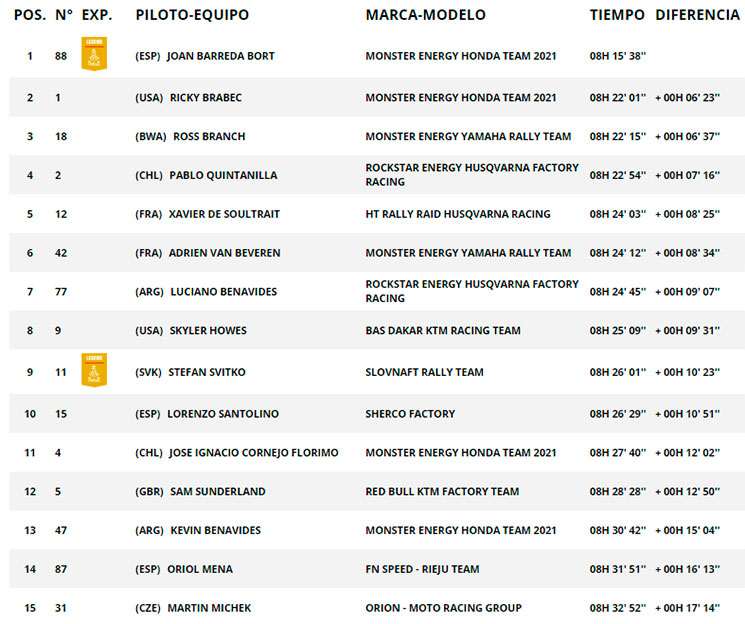Click Red Bull KTM Factory Team
The image size is (745, 624).
(x=442, y=492)
